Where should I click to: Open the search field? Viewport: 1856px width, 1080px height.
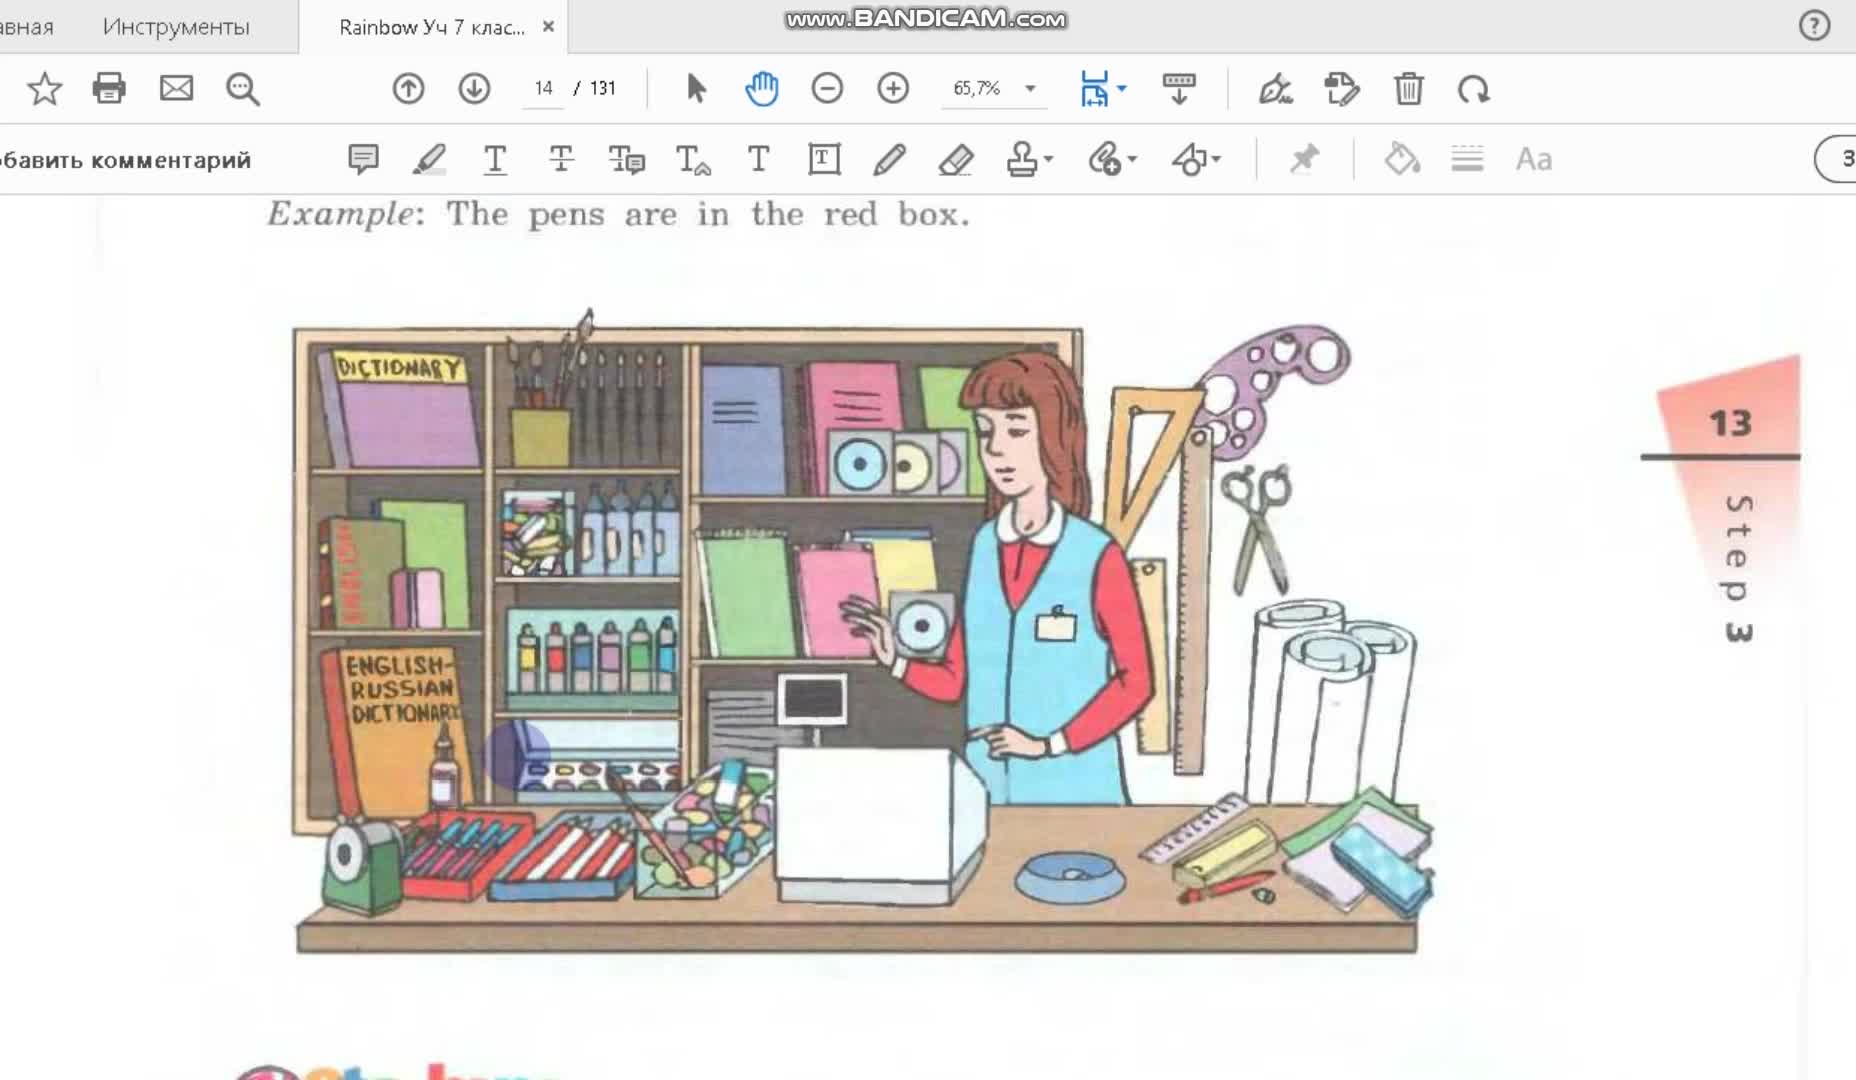[241, 88]
